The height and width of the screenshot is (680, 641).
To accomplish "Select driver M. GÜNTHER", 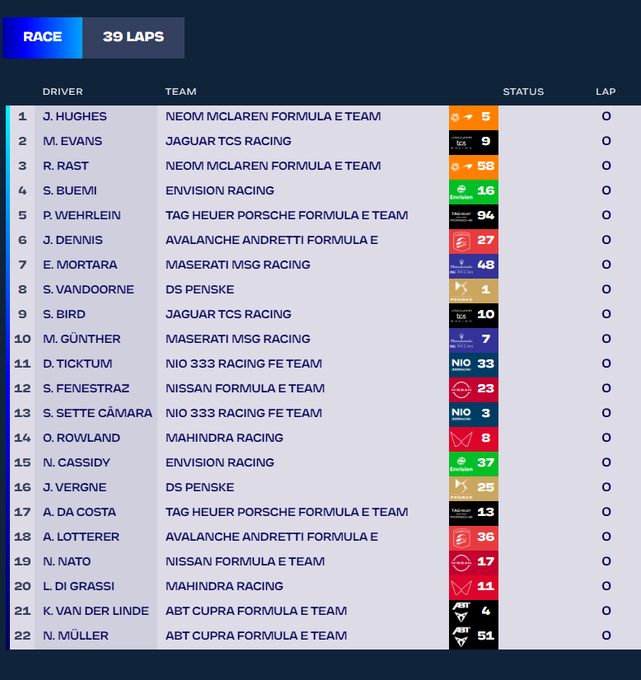I will (82, 339).
